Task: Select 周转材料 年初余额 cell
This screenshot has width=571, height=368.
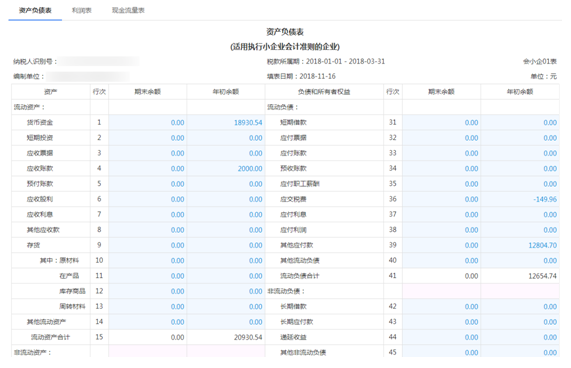Action: click(x=226, y=306)
